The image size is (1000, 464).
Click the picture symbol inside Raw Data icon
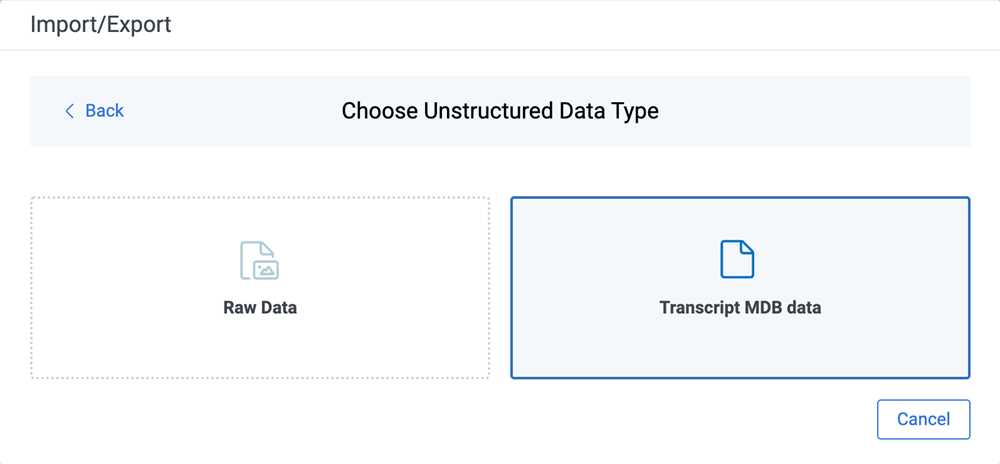coord(267,270)
